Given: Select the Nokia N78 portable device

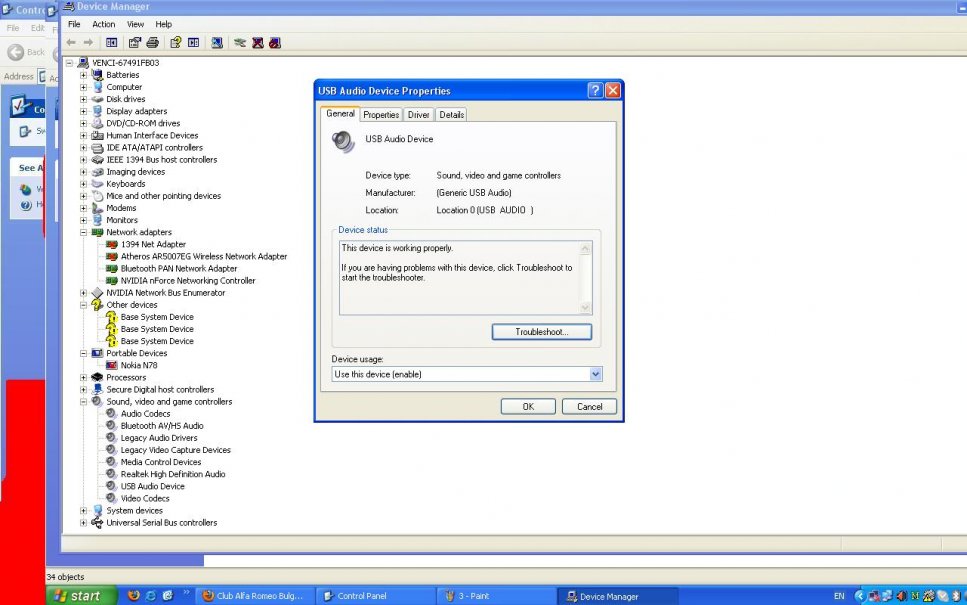Looking at the screenshot, I should (x=138, y=365).
